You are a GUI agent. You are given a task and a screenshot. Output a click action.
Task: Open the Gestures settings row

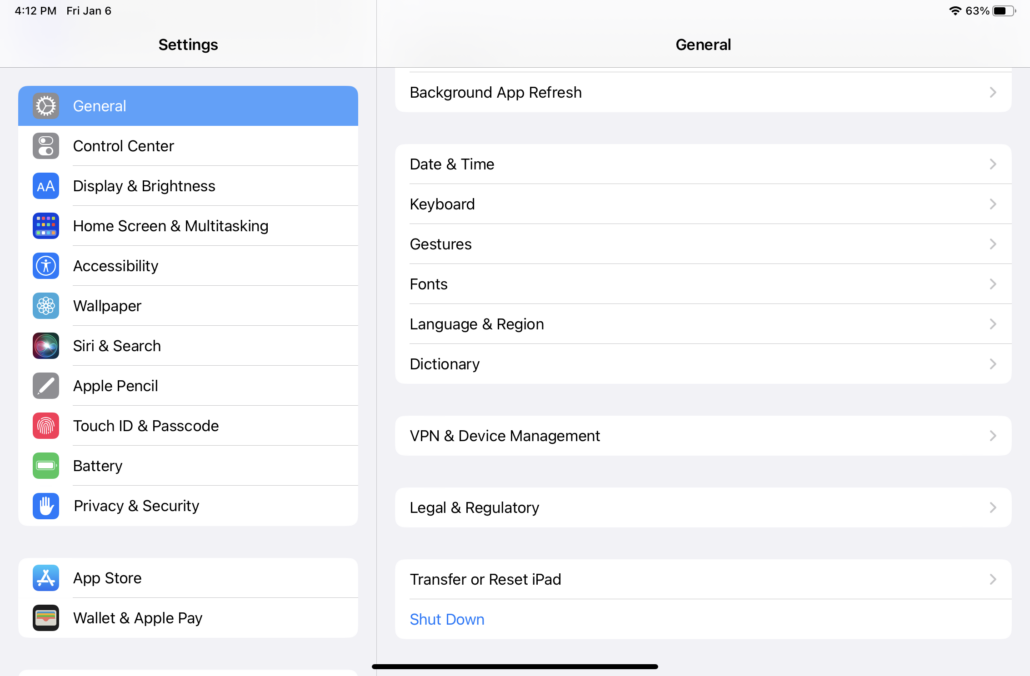tap(700, 244)
